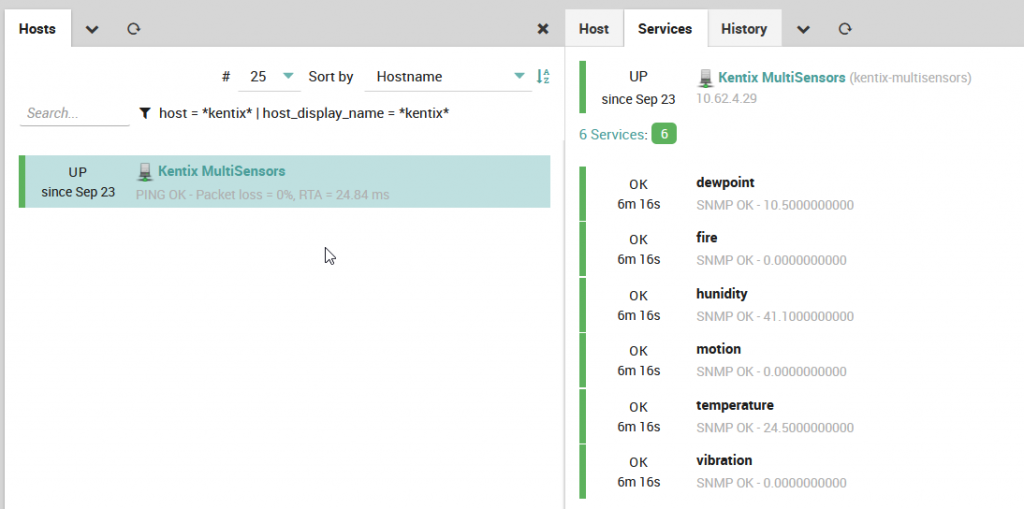Focus the Search input field
Viewport: 1024px width, 509px height.
pos(74,113)
